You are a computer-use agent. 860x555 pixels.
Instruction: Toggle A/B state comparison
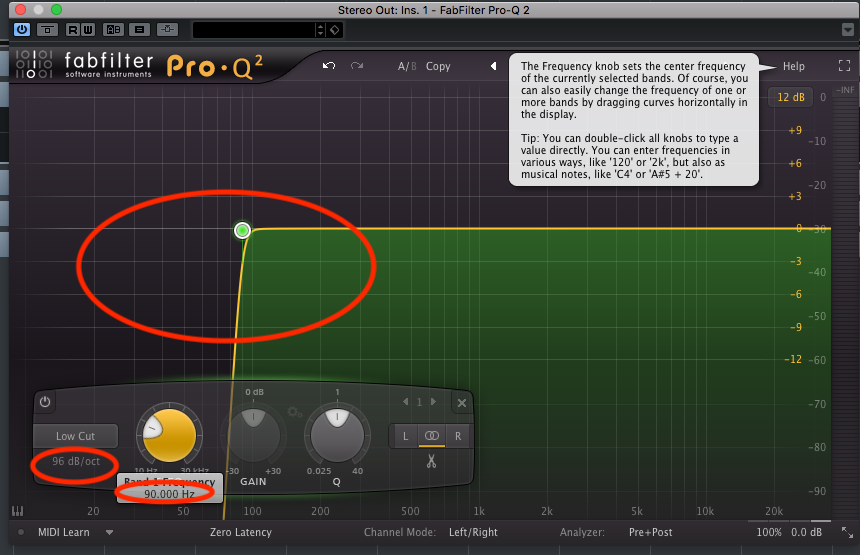coord(407,66)
